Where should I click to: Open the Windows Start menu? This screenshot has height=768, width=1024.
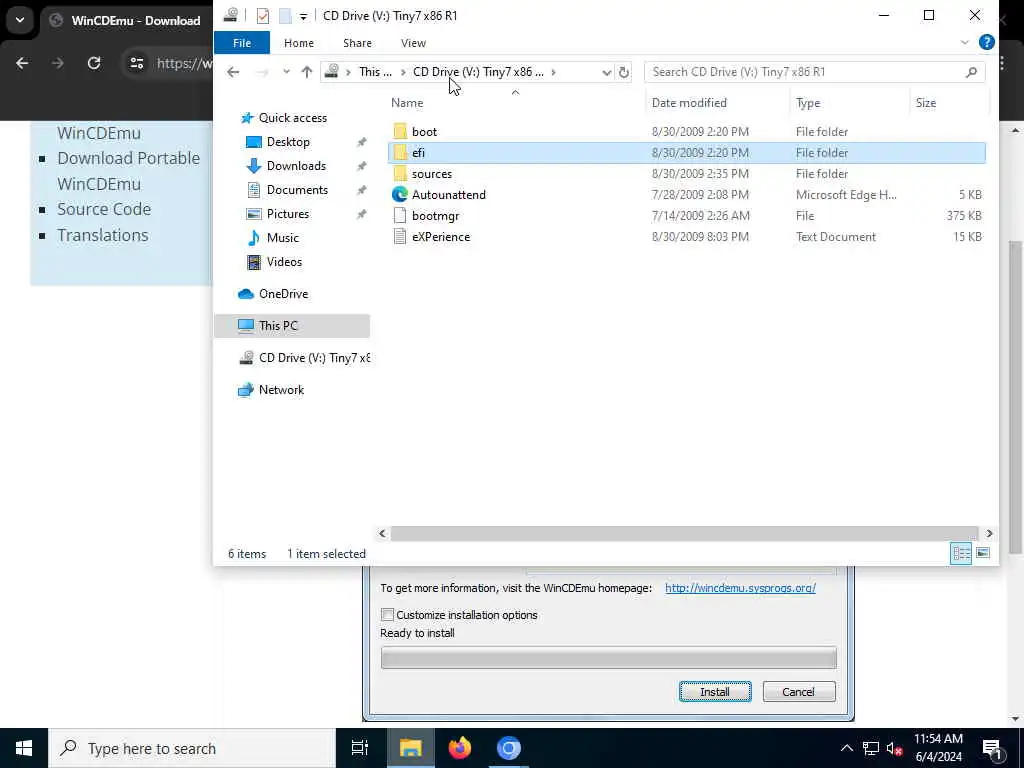coord(24,748)
